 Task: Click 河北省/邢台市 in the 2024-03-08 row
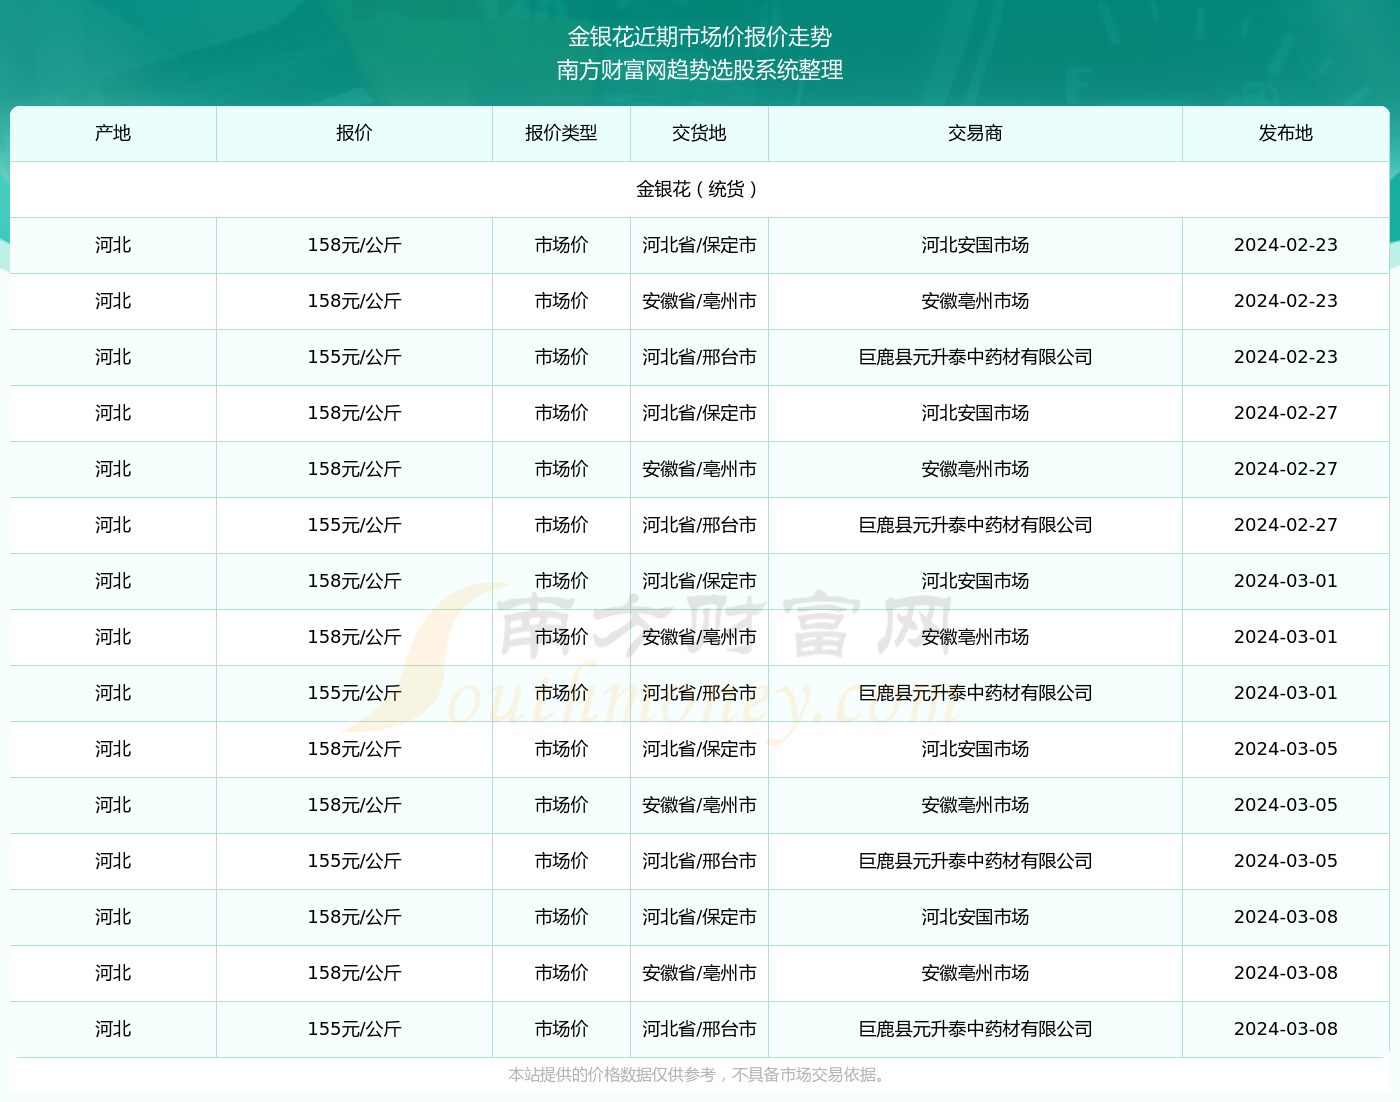pyautogui.click(x=699, y=1029)
